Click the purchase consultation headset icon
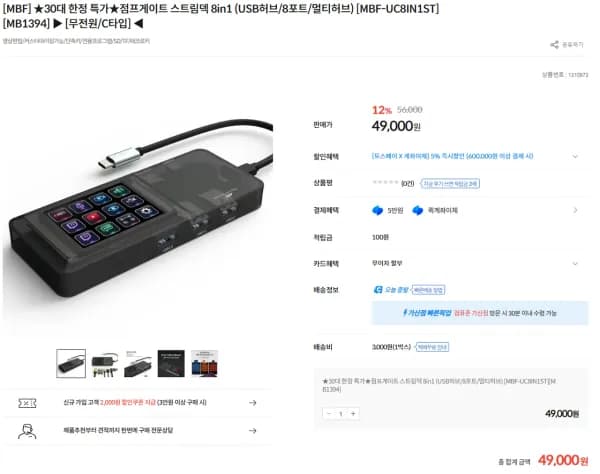 click(27, 431)
